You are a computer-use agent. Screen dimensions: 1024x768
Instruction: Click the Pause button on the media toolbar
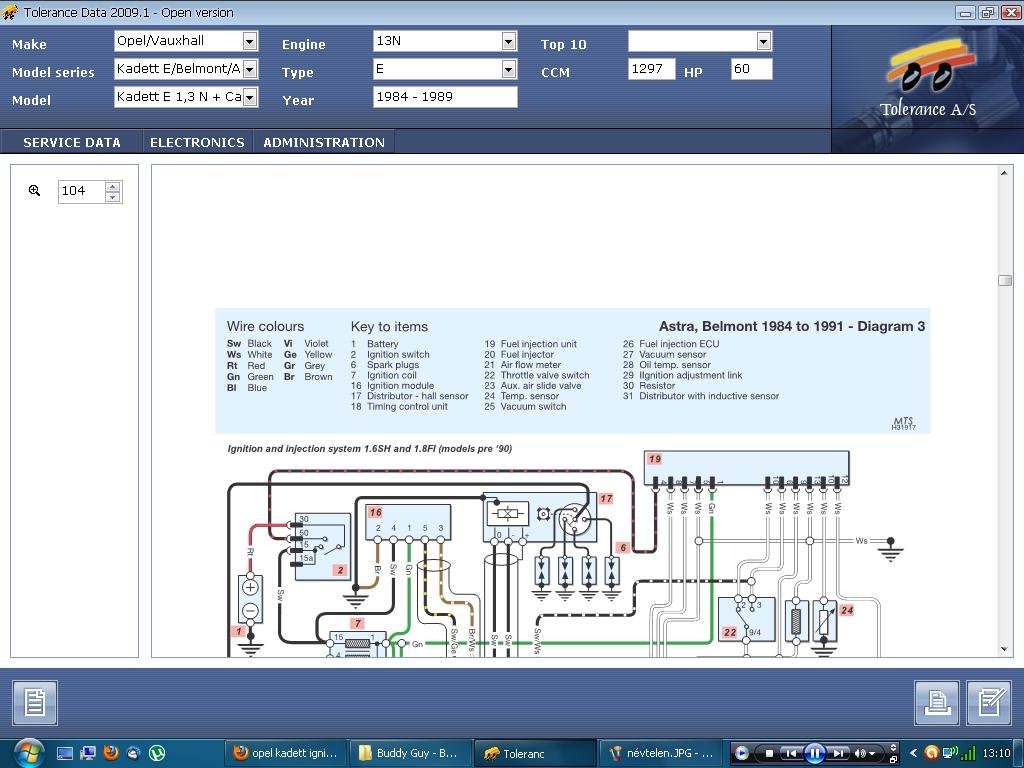pyautogui.click(x=814, y=753)
